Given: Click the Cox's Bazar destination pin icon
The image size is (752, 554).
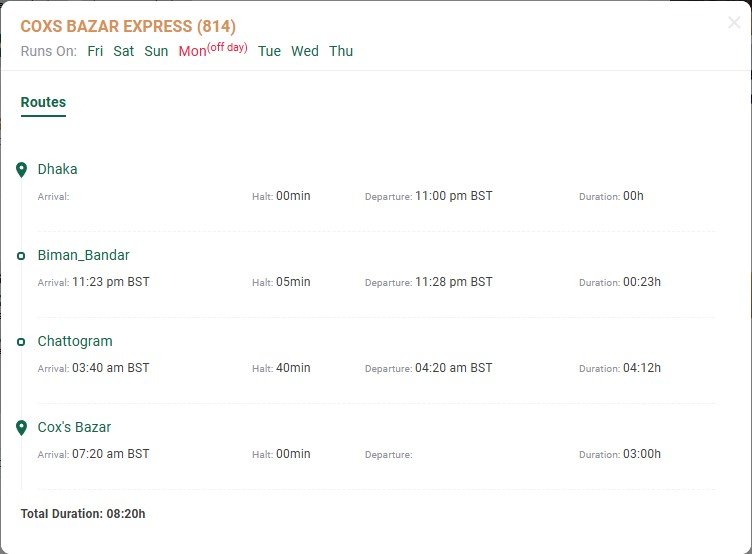Looking at the screenshot, I should point(21,428).
